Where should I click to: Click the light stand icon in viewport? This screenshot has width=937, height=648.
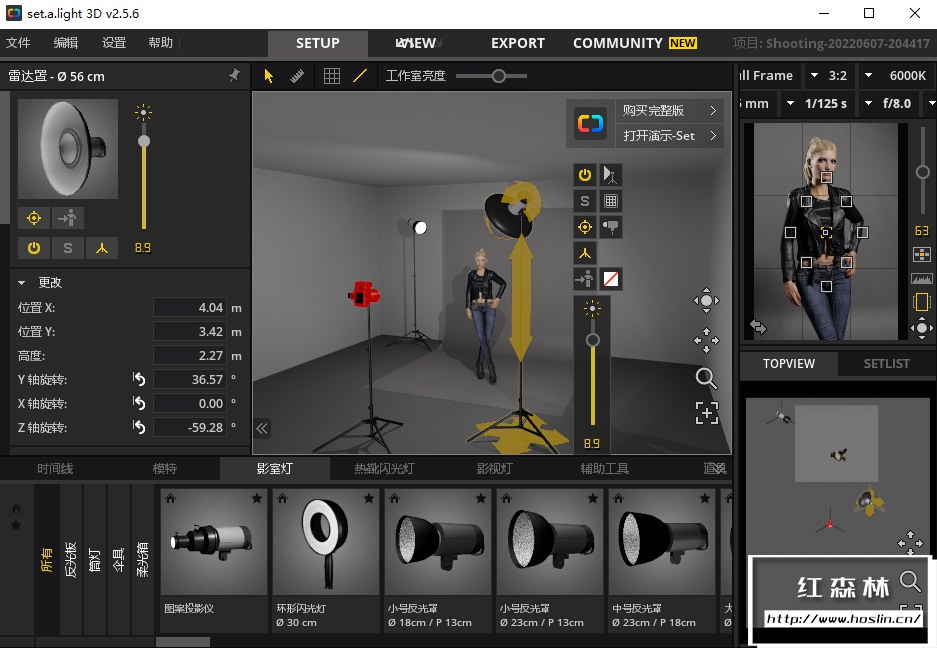pyautogui.click(x=611, y=175)
